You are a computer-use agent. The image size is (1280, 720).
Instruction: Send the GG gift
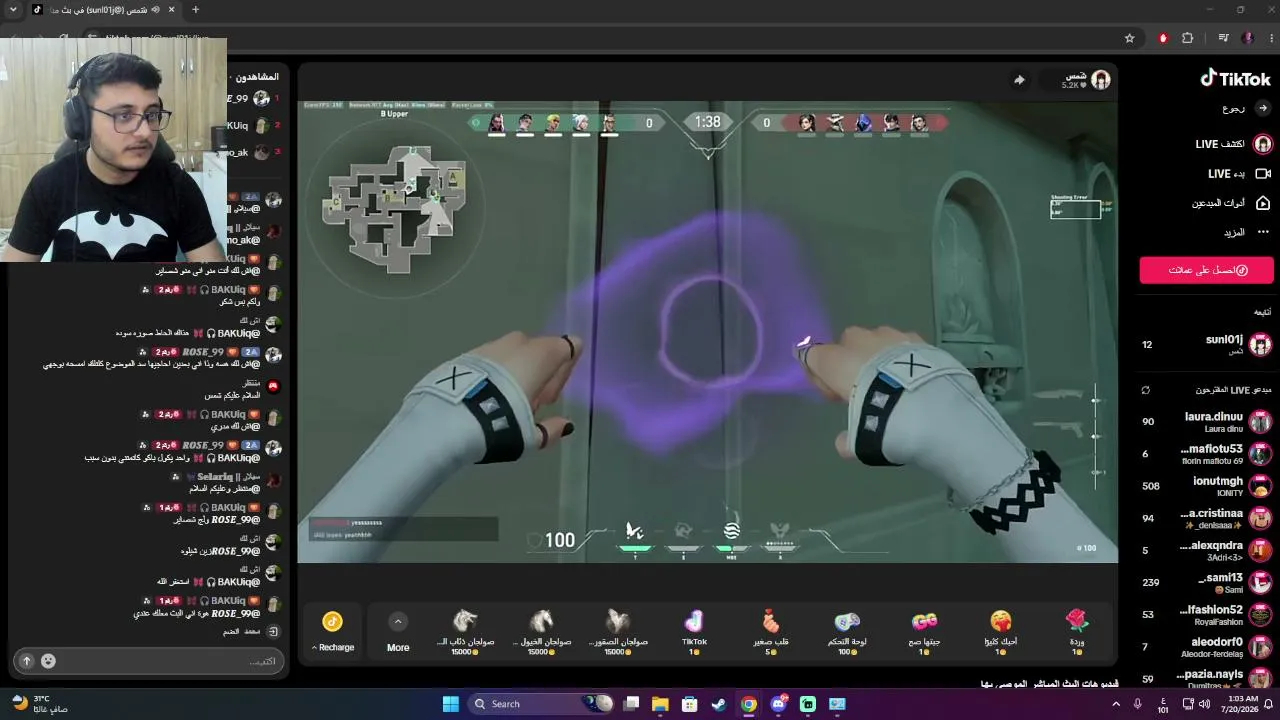click(924, 631)
